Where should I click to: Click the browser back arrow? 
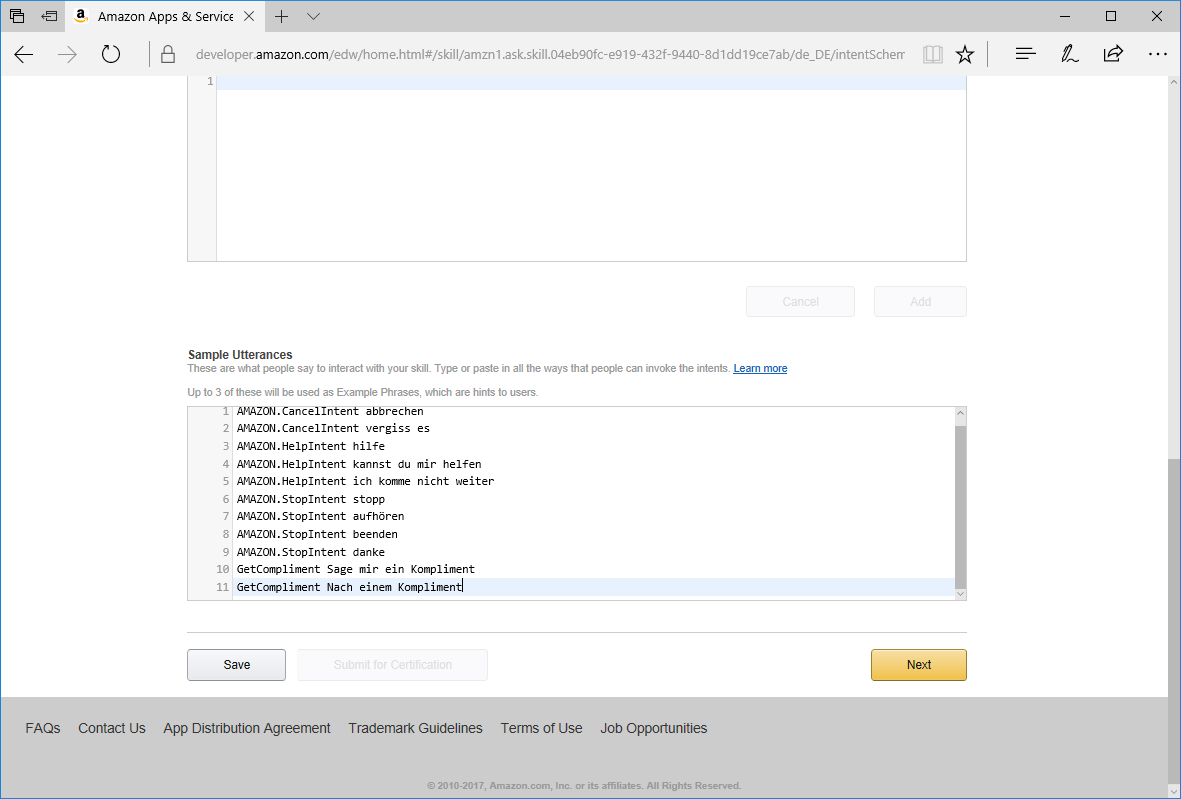[24, 55]
